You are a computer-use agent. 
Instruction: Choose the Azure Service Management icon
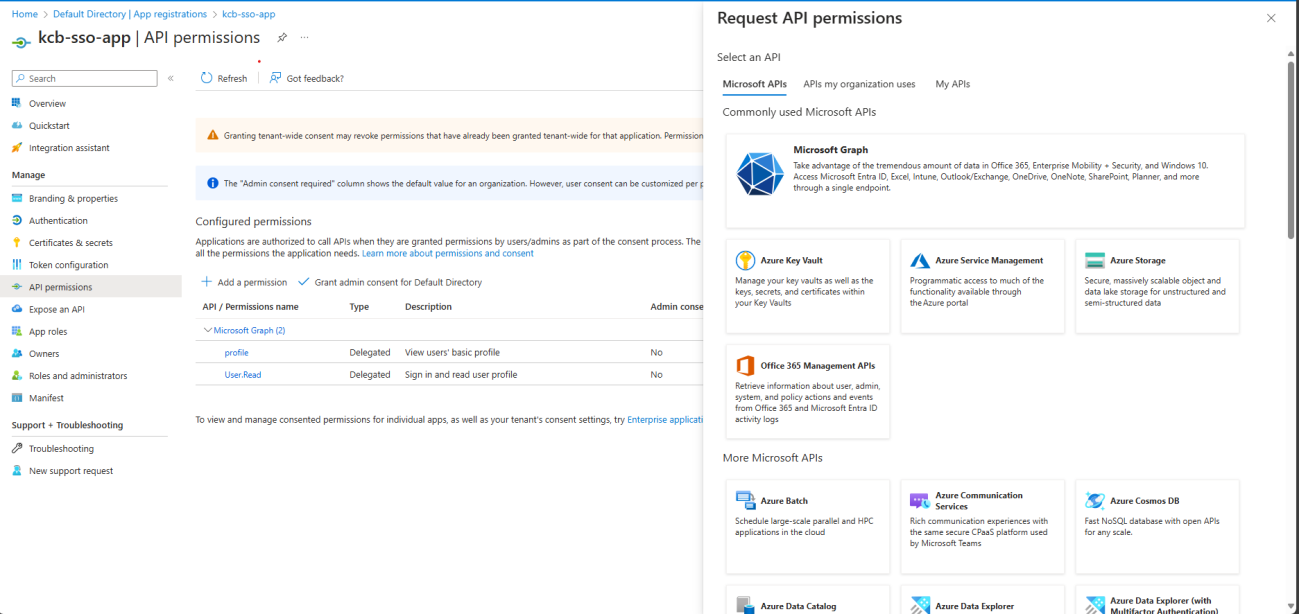pyautogui.click(x=920, y=260)
